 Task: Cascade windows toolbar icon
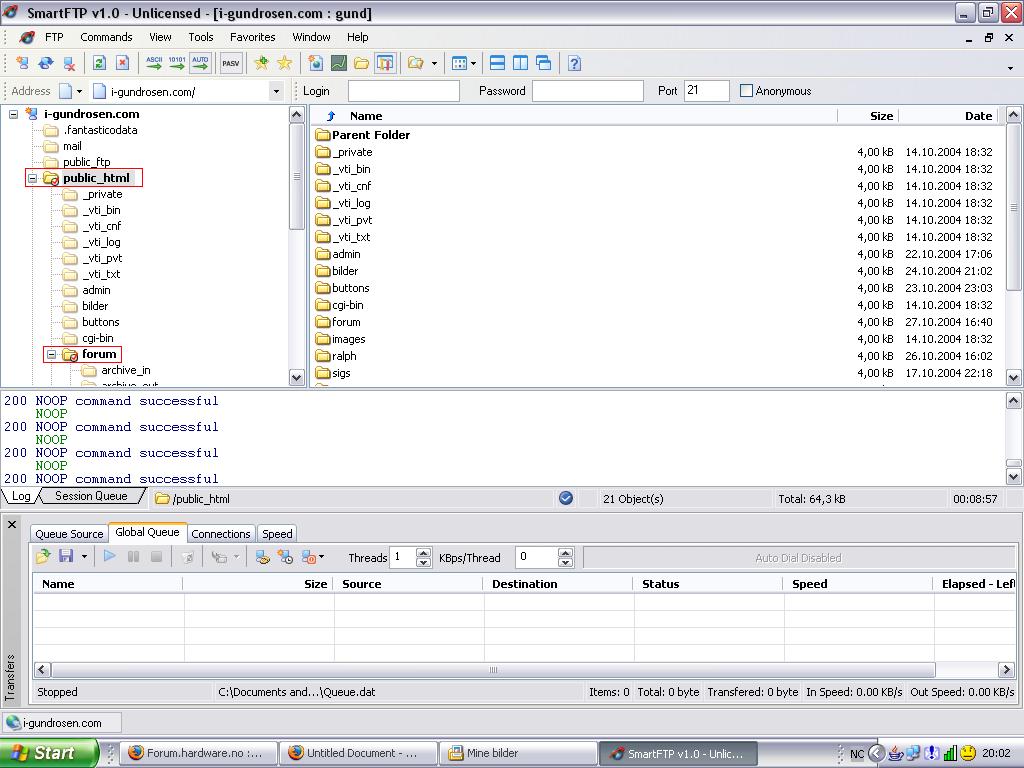coord(543,63)
